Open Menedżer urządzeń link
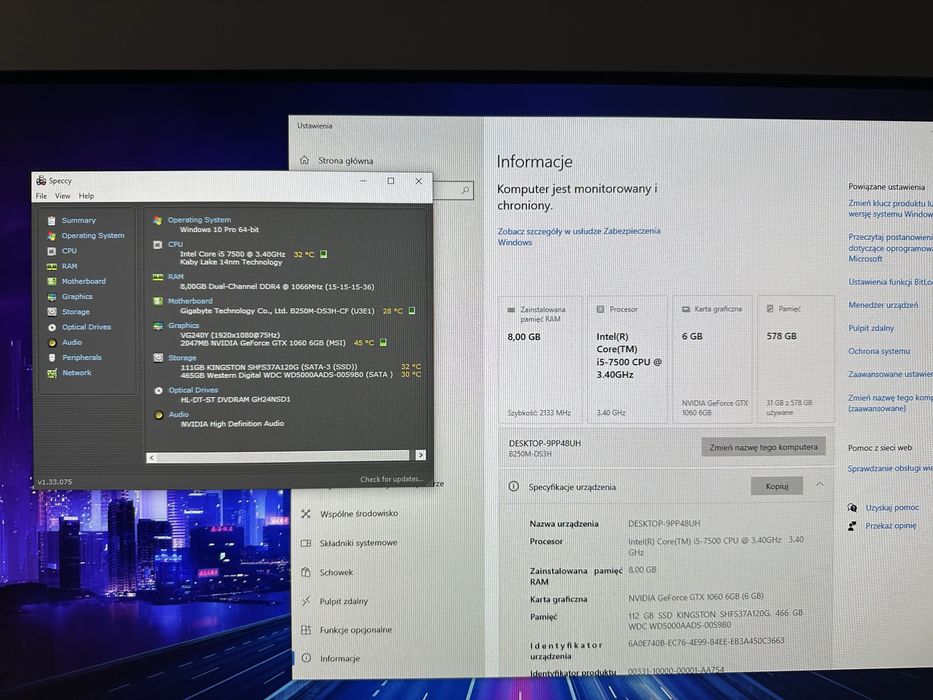Viewport: 933px width, 700px height. point(883,305)
